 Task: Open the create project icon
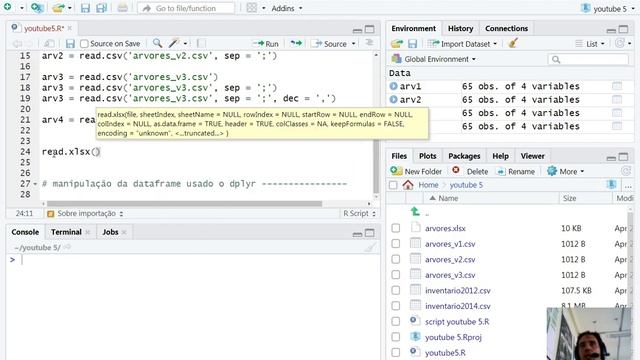point(37,7)
